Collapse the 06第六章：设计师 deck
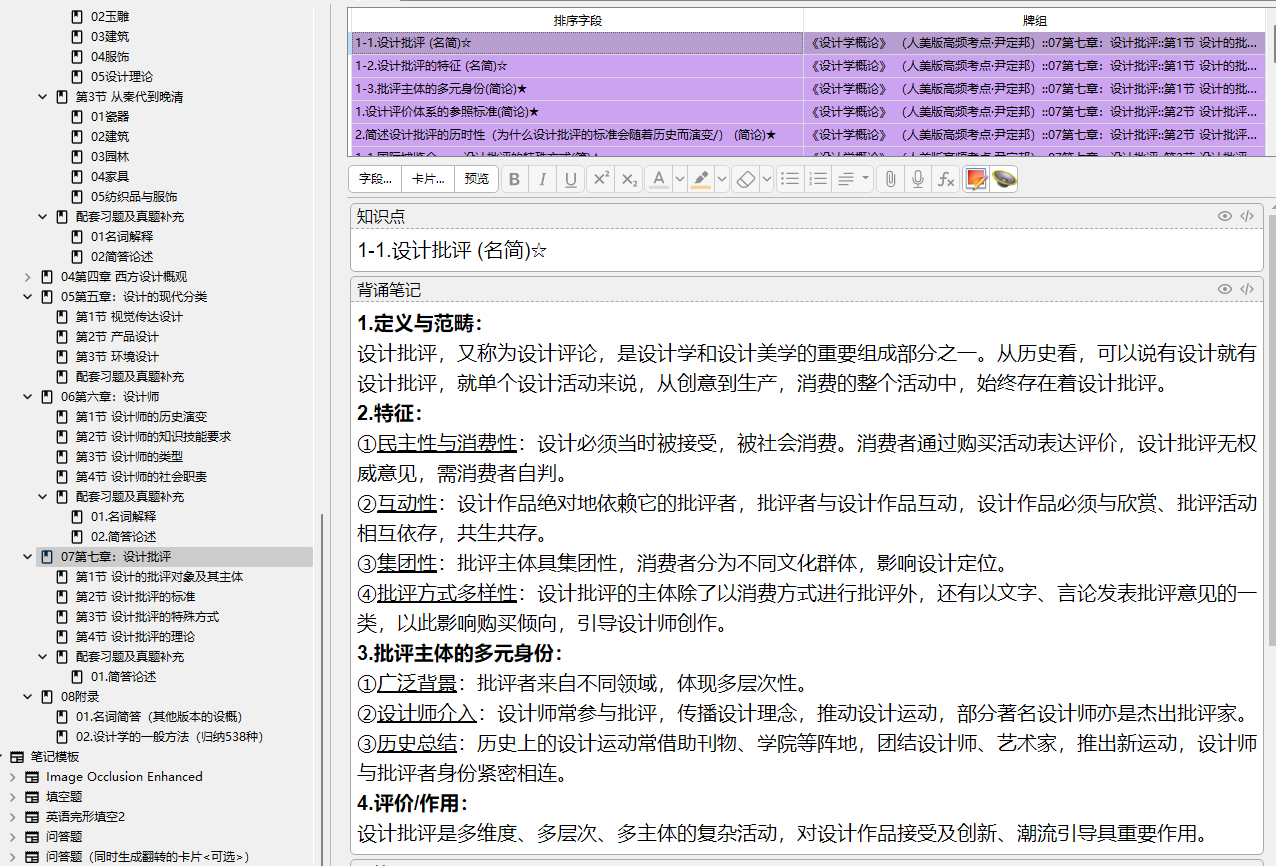The image size is (1276, 866). [28, 397]
